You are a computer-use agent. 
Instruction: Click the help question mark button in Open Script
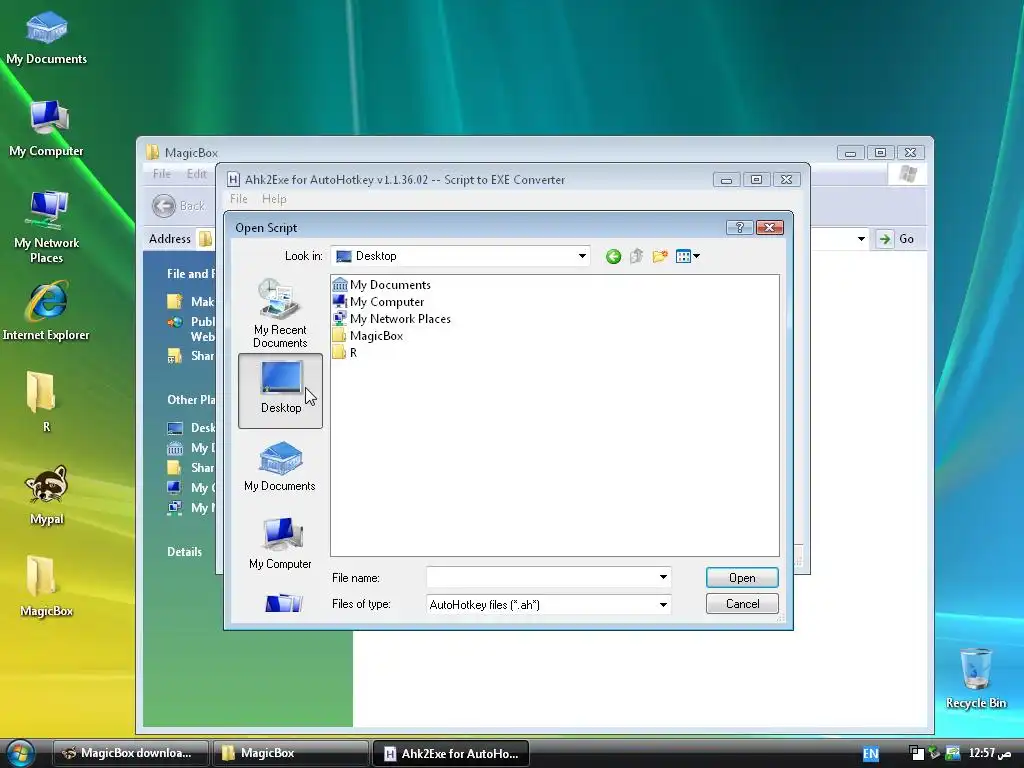point(739,227)
